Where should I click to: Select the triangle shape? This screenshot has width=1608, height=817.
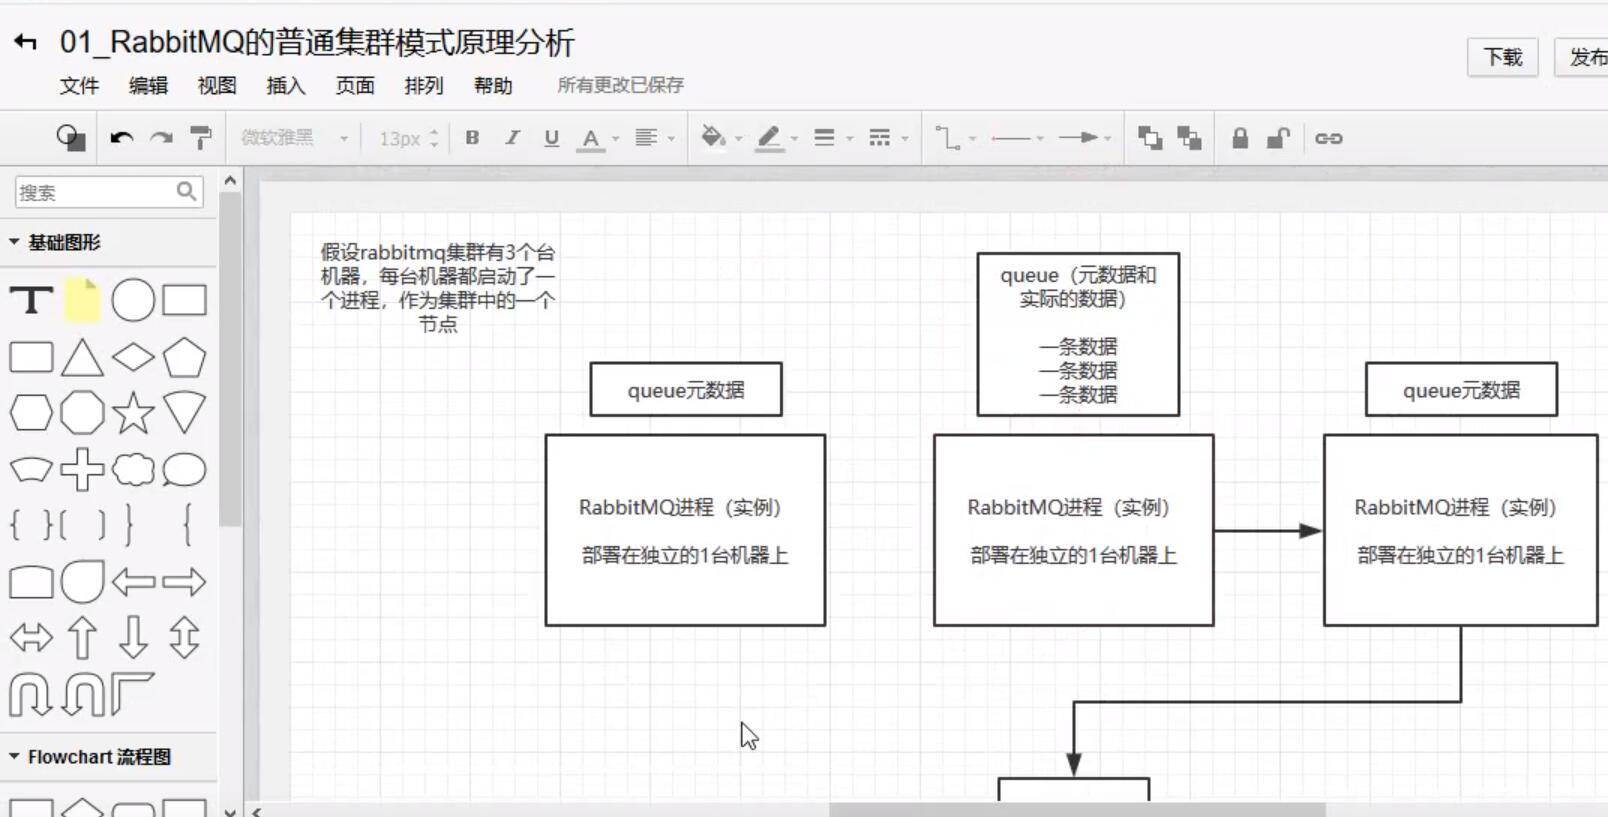click(x=82, y=358)
